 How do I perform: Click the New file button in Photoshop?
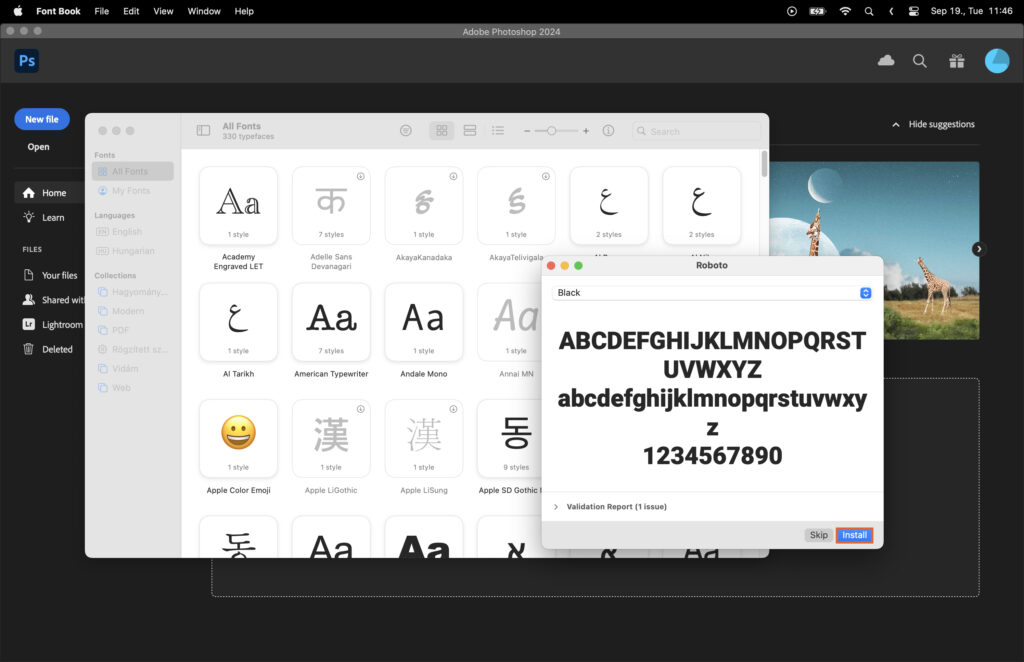point(41,118)
